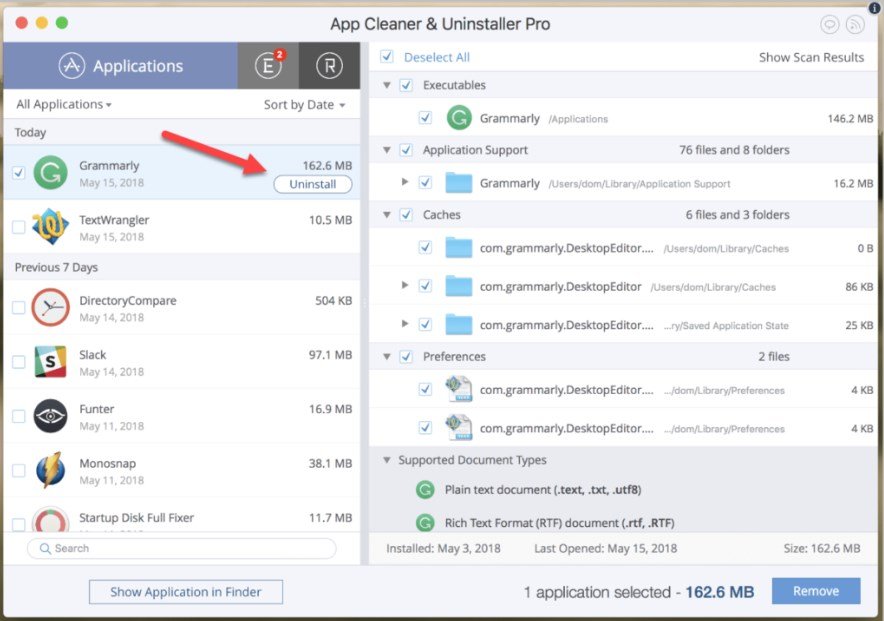Switch to the Applications tab

tap(121, 66)
